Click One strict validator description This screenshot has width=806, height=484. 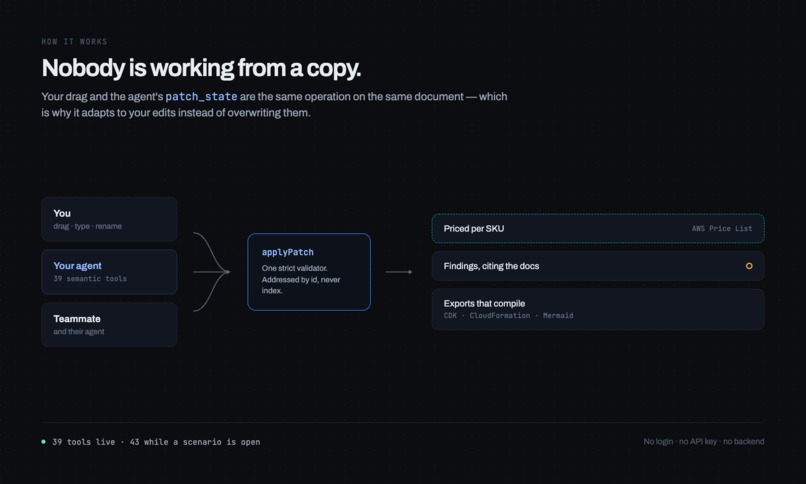301,280
